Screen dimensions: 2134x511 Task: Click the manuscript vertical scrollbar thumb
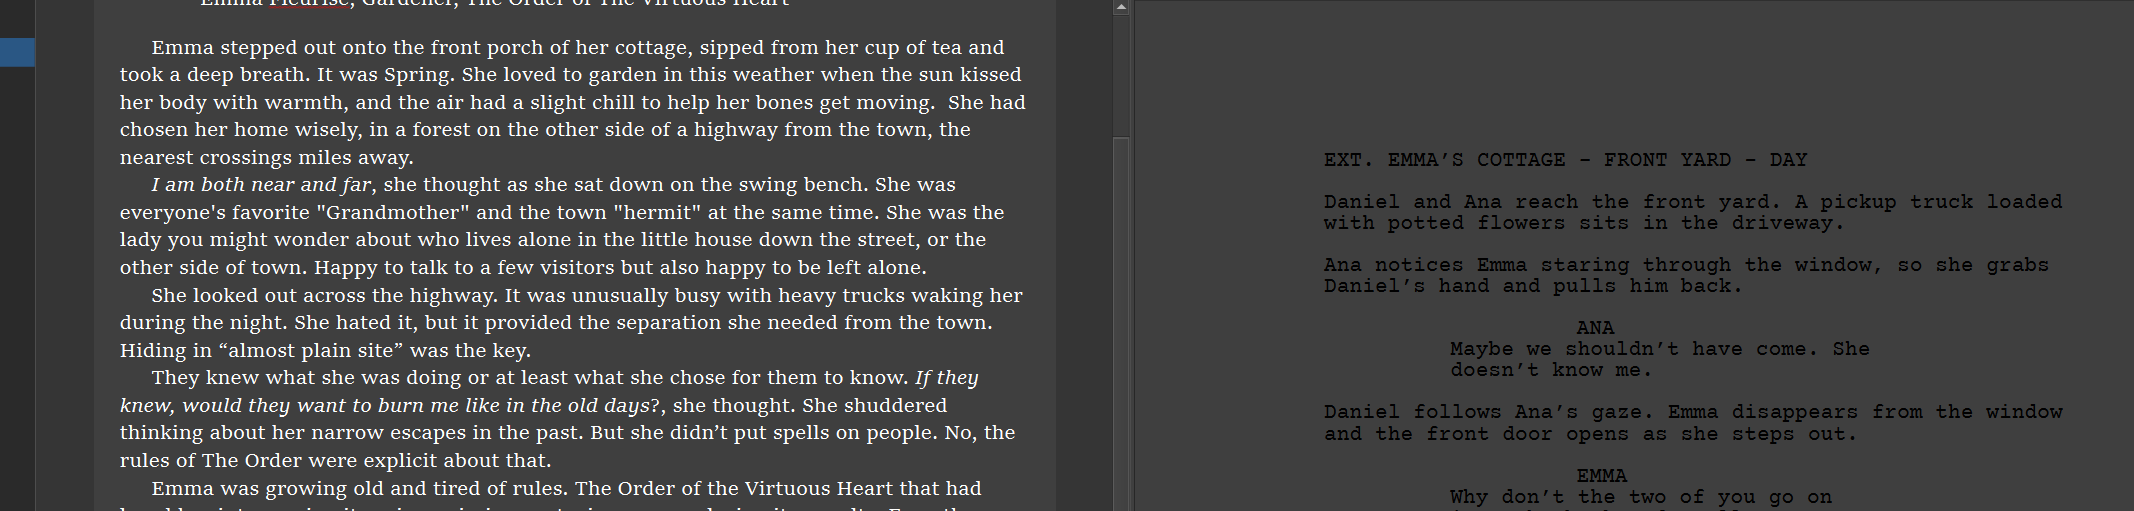pos(1121,323)
